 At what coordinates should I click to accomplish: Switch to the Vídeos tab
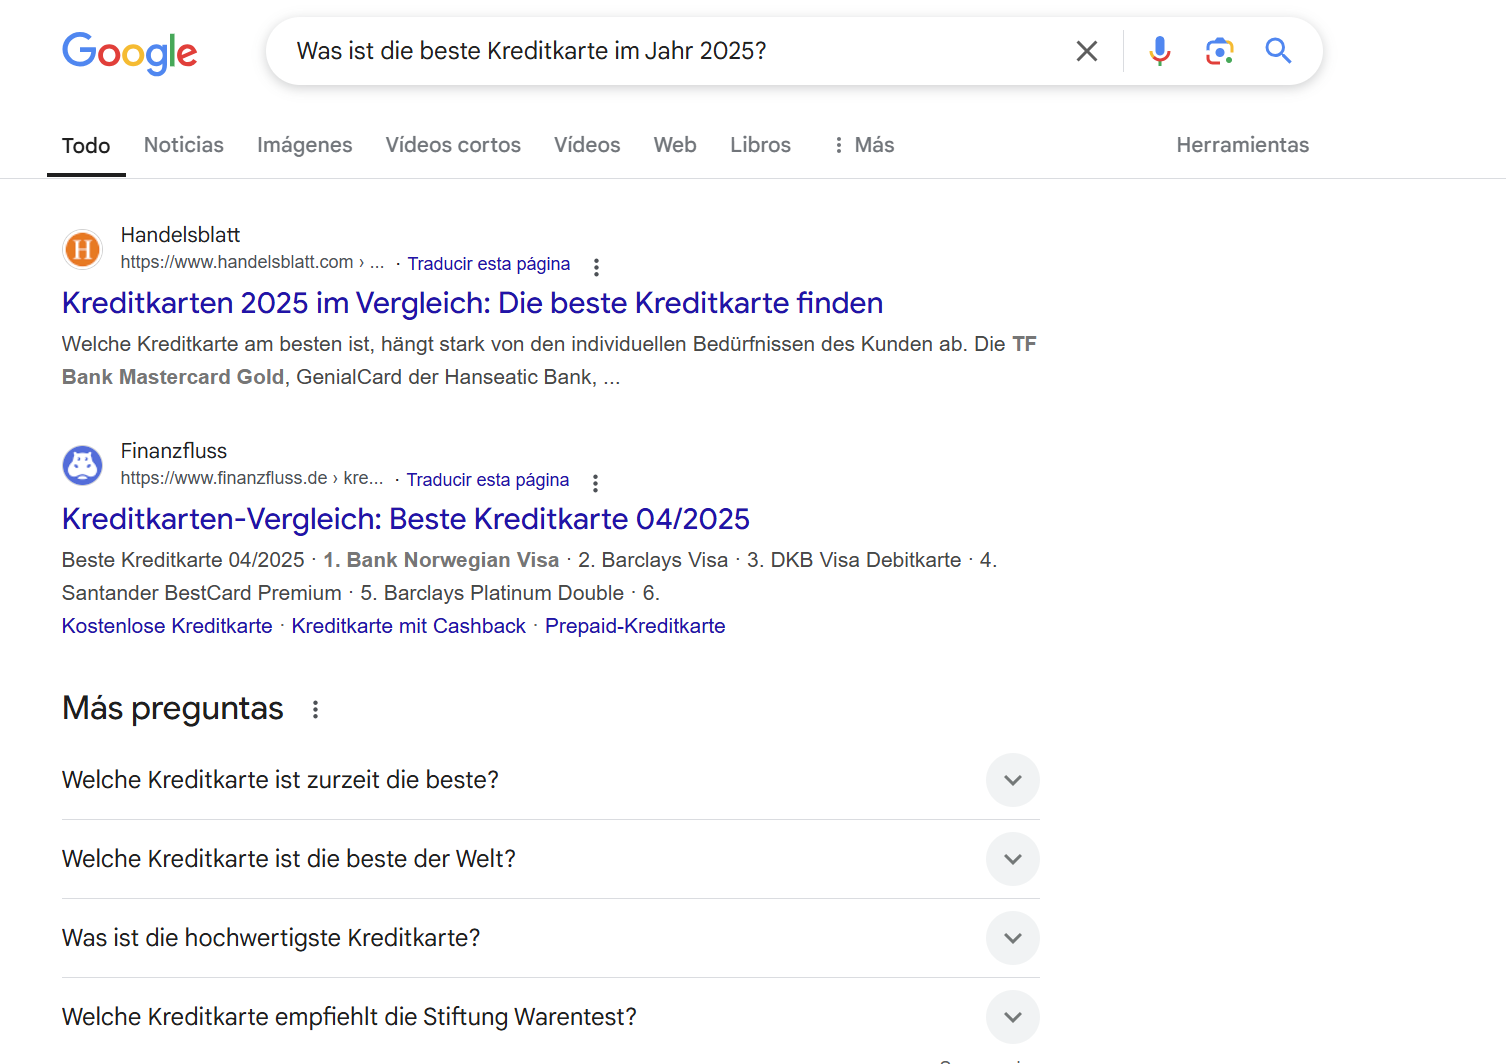(587, 145)
